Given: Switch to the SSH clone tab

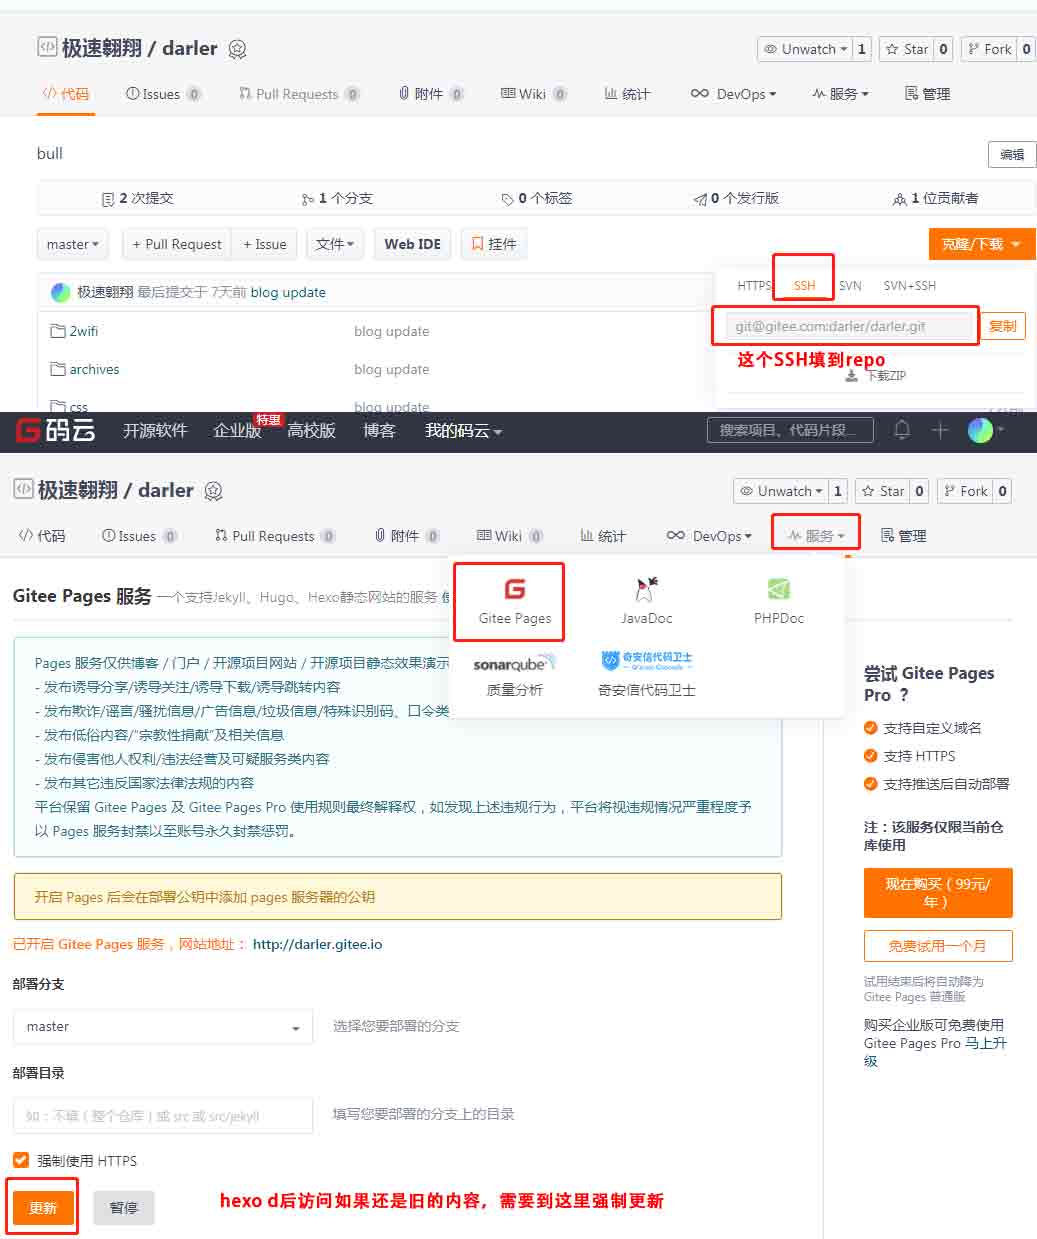Looking at the screenshot, I should (804, 285).
